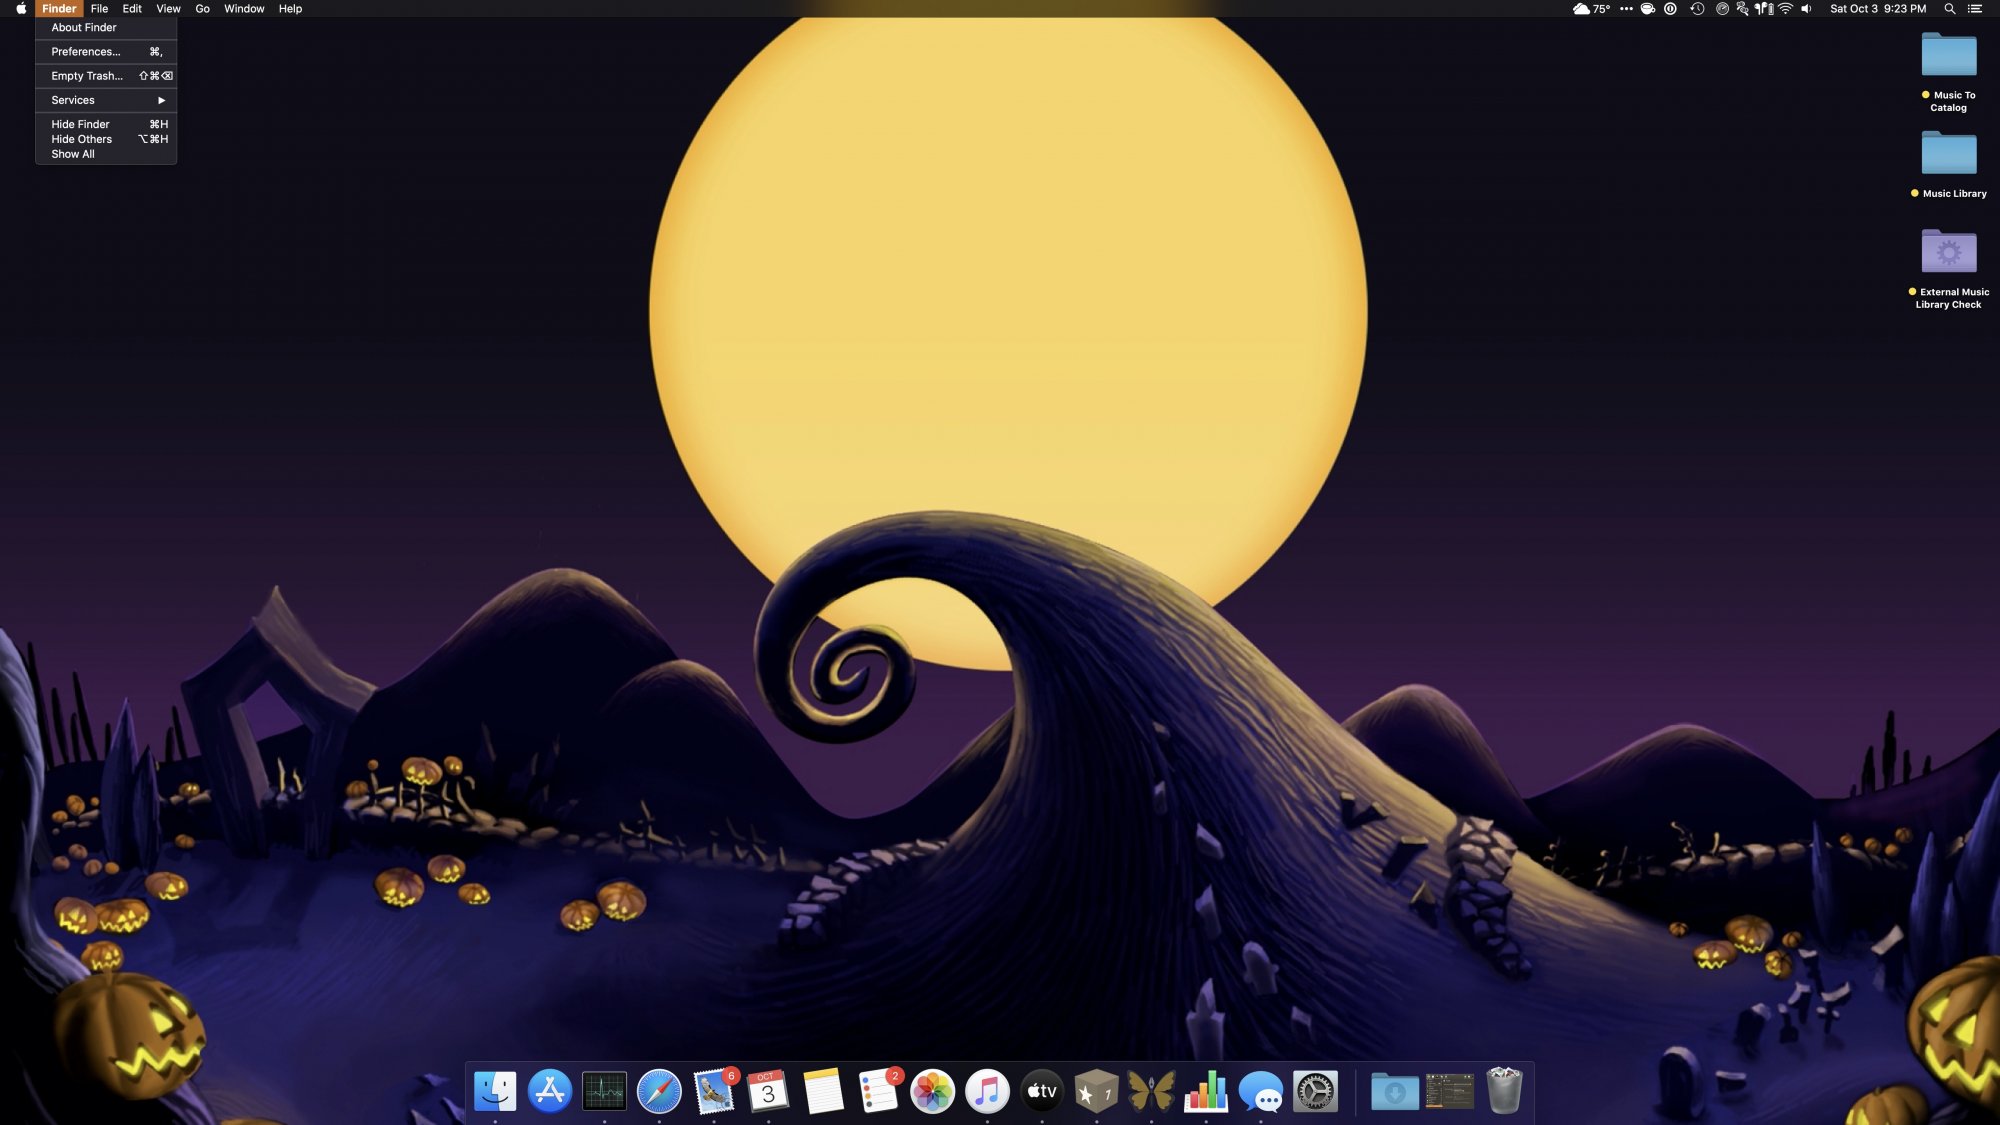Open the Mail app in the Dock

(x=714, y=1091)
